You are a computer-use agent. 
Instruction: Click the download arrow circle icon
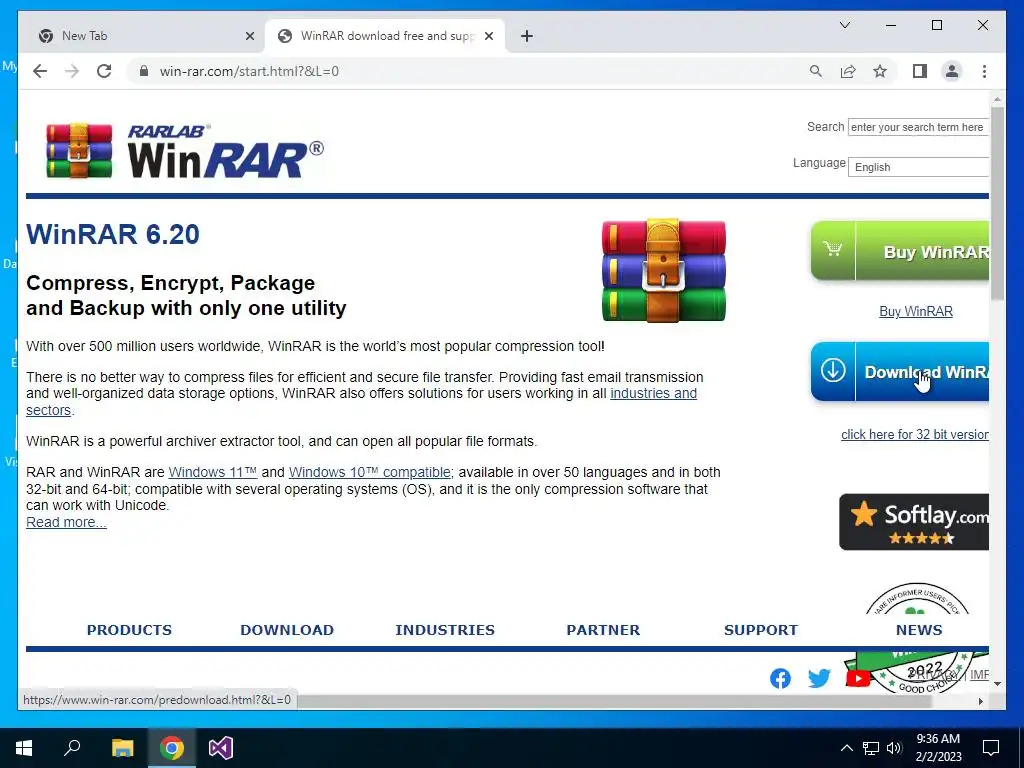(833, 370)
